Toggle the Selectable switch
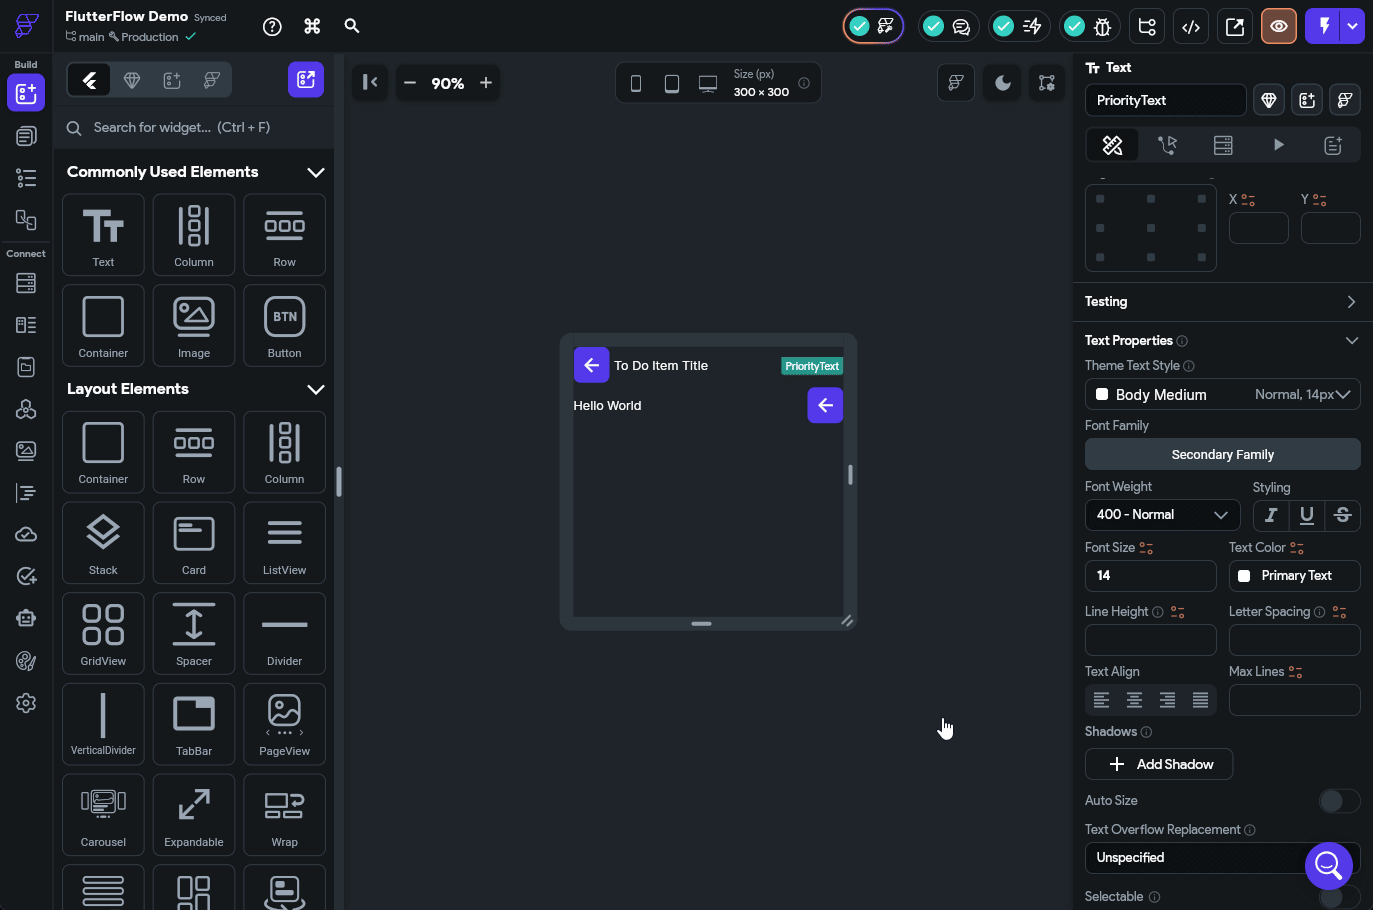This screenshot has height=910, width=1373. pyautogui.click(x=1339, y=897)
